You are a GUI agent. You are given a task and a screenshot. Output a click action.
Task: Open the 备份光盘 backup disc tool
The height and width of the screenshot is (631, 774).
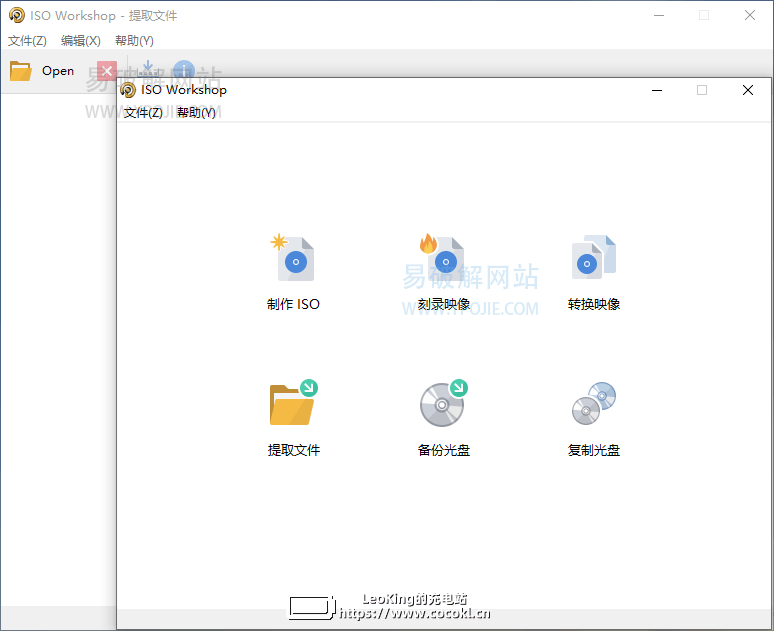click(443, 418)
